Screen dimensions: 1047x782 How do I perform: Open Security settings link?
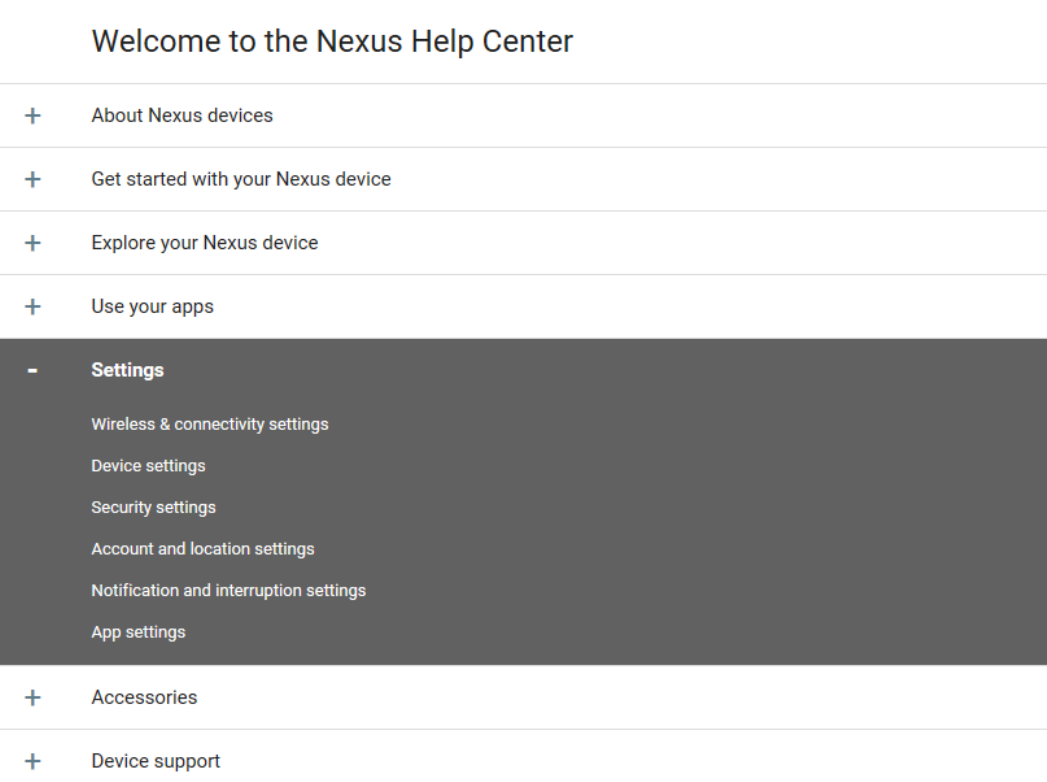click(154, 508)
